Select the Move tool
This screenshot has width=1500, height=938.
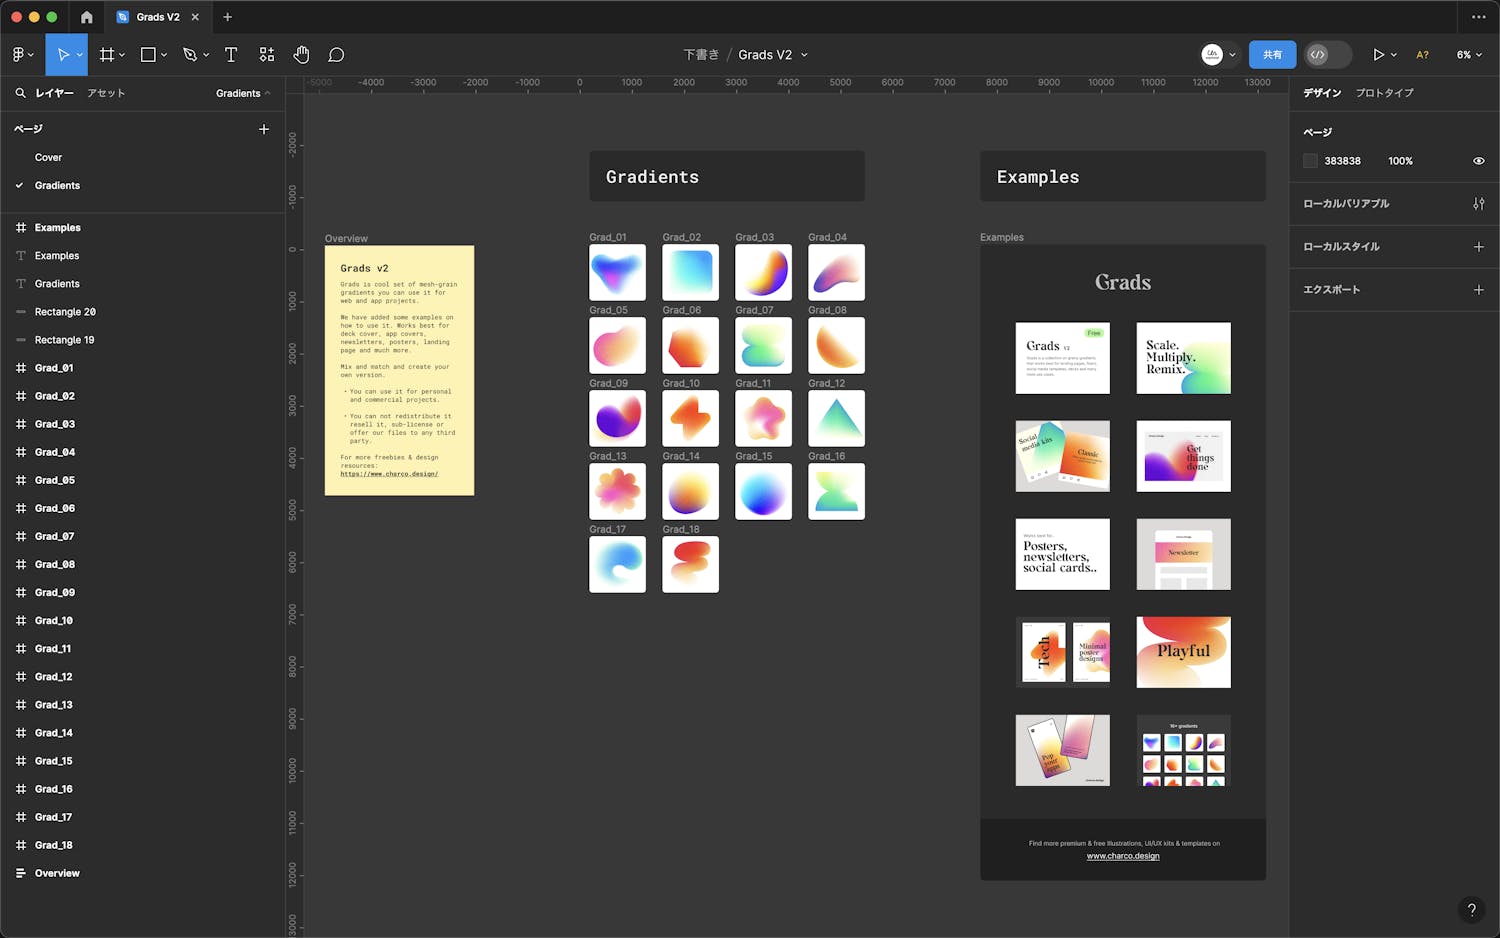click(63, 55)
